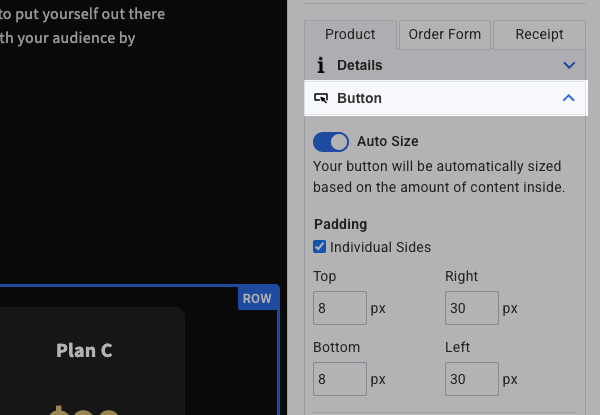Uncheck the Individual Sides checkbox
Screen dimensions: 600x415
320,247
